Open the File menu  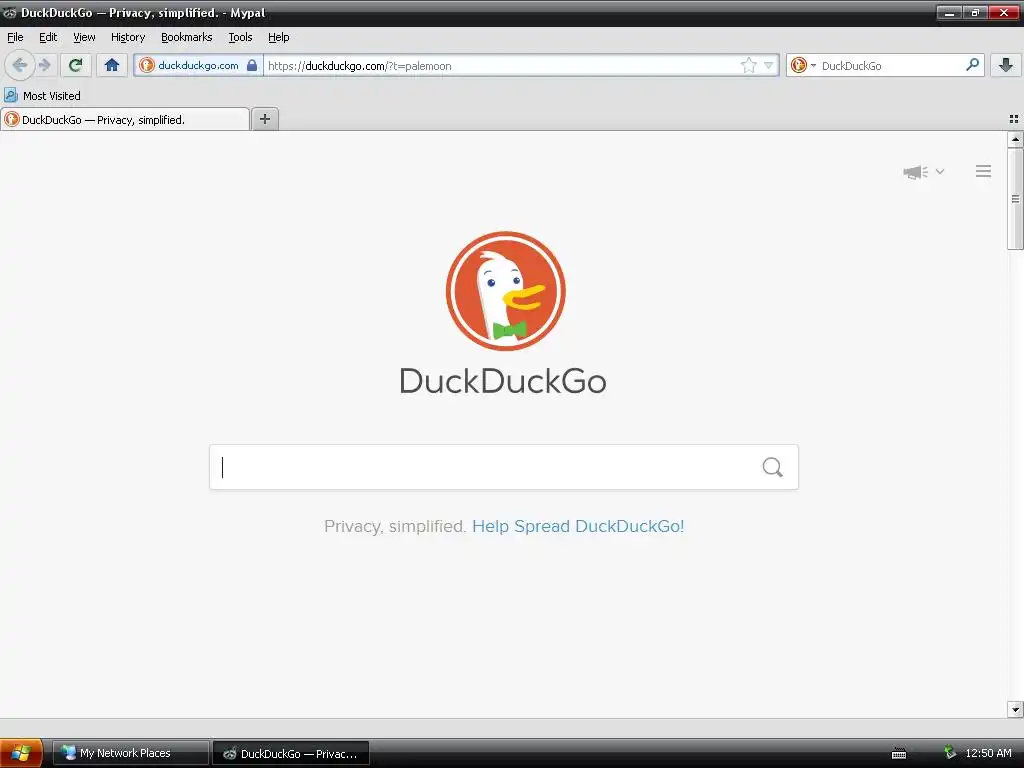click(15, 37)
